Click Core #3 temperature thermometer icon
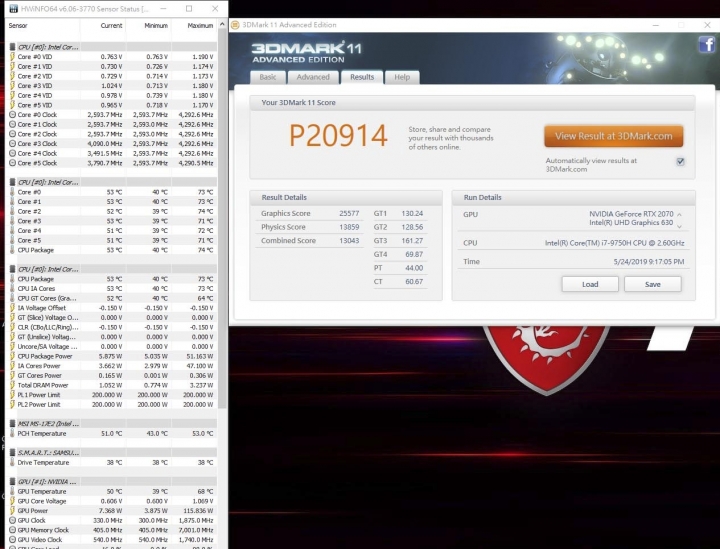720x549 pixels. click(12, 221)
